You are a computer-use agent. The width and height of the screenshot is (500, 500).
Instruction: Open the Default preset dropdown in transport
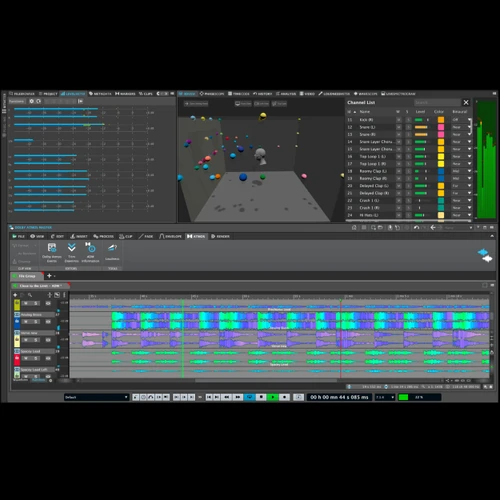tap(96, 397)
